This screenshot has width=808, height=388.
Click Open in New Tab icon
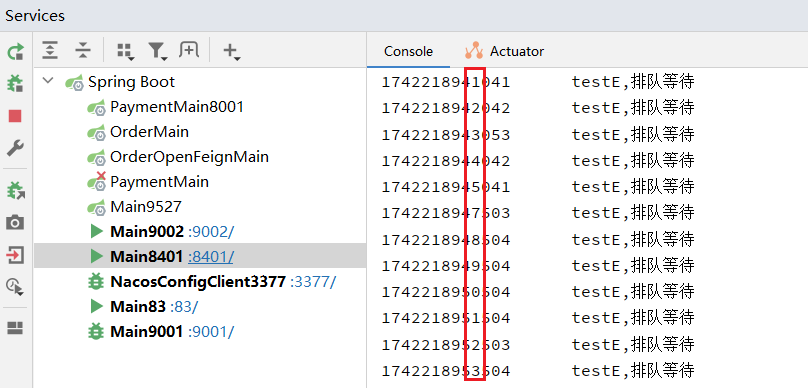coord(189,50)
